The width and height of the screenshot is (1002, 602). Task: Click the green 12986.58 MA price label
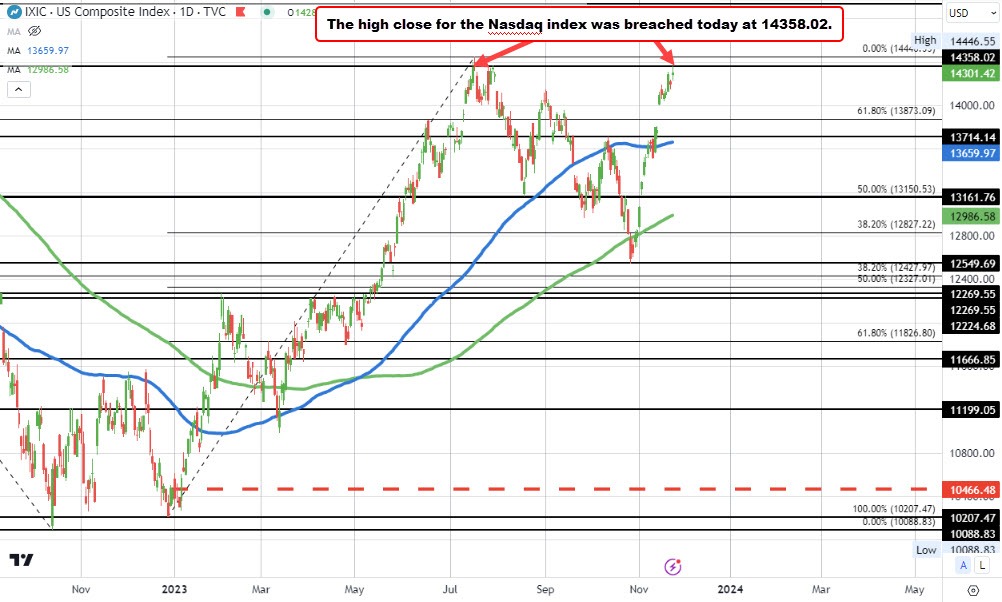pos(972,217)
